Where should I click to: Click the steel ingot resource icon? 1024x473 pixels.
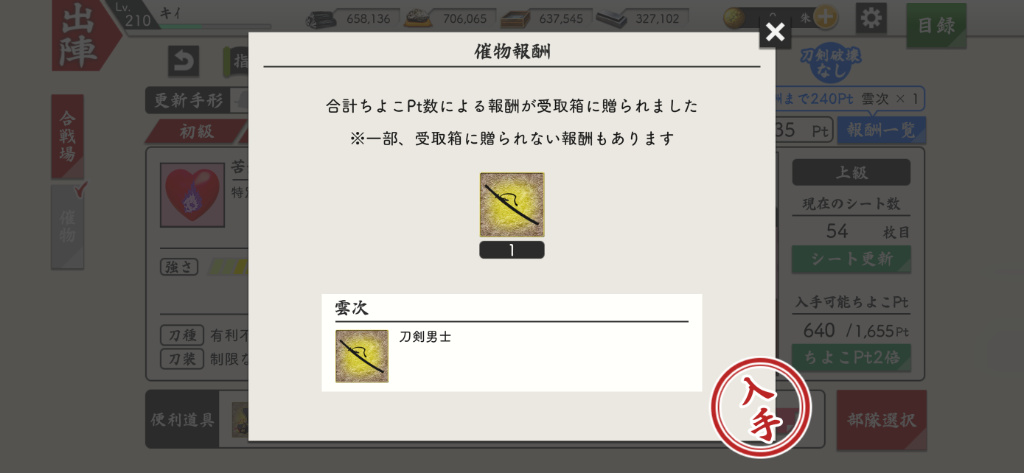coord(611,19)
